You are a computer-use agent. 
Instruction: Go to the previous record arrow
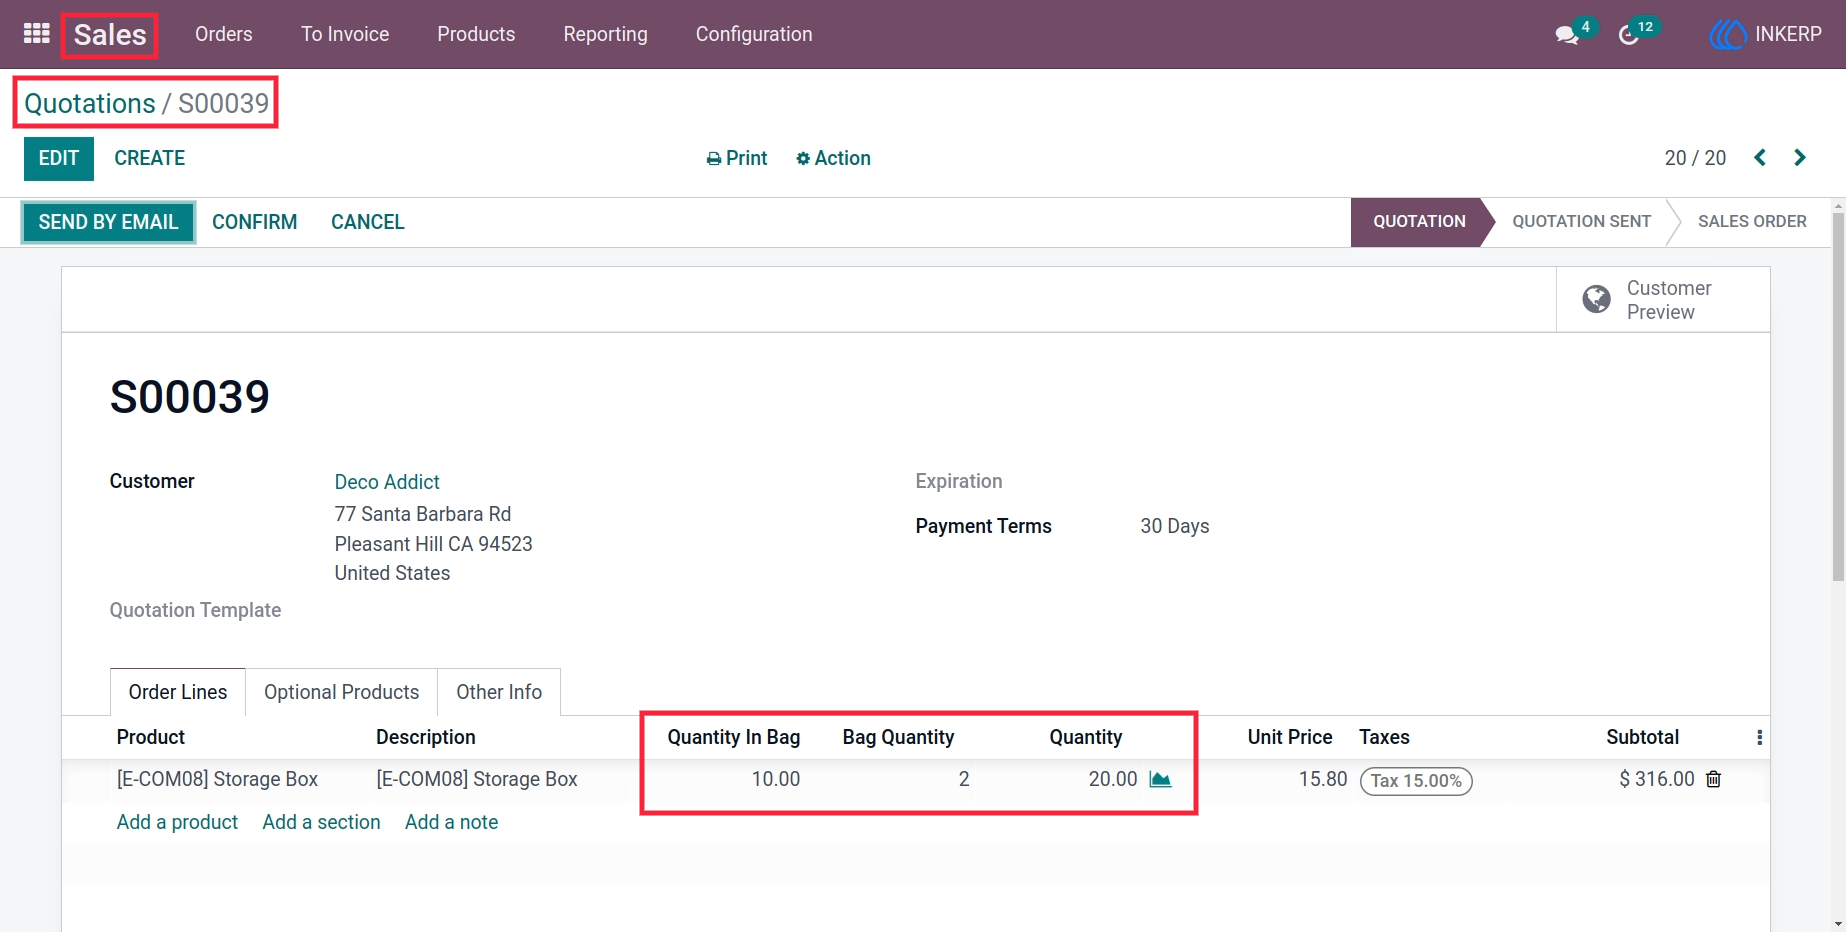(x=1760, y=158)
